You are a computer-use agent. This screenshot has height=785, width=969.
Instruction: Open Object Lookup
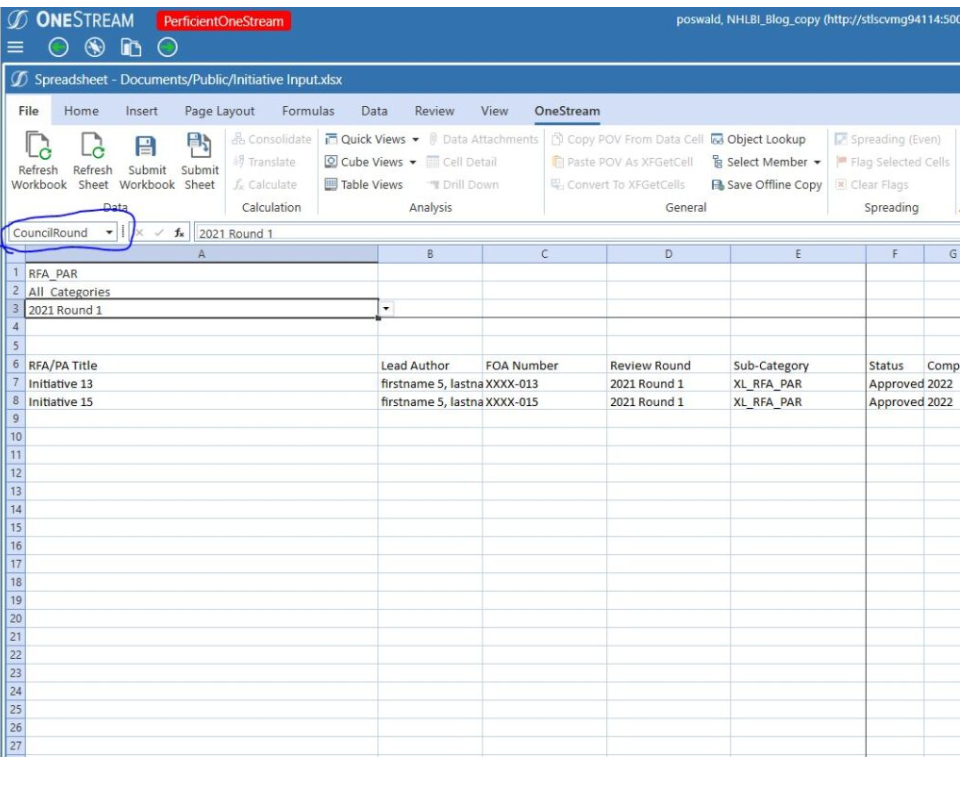(758, 140)
